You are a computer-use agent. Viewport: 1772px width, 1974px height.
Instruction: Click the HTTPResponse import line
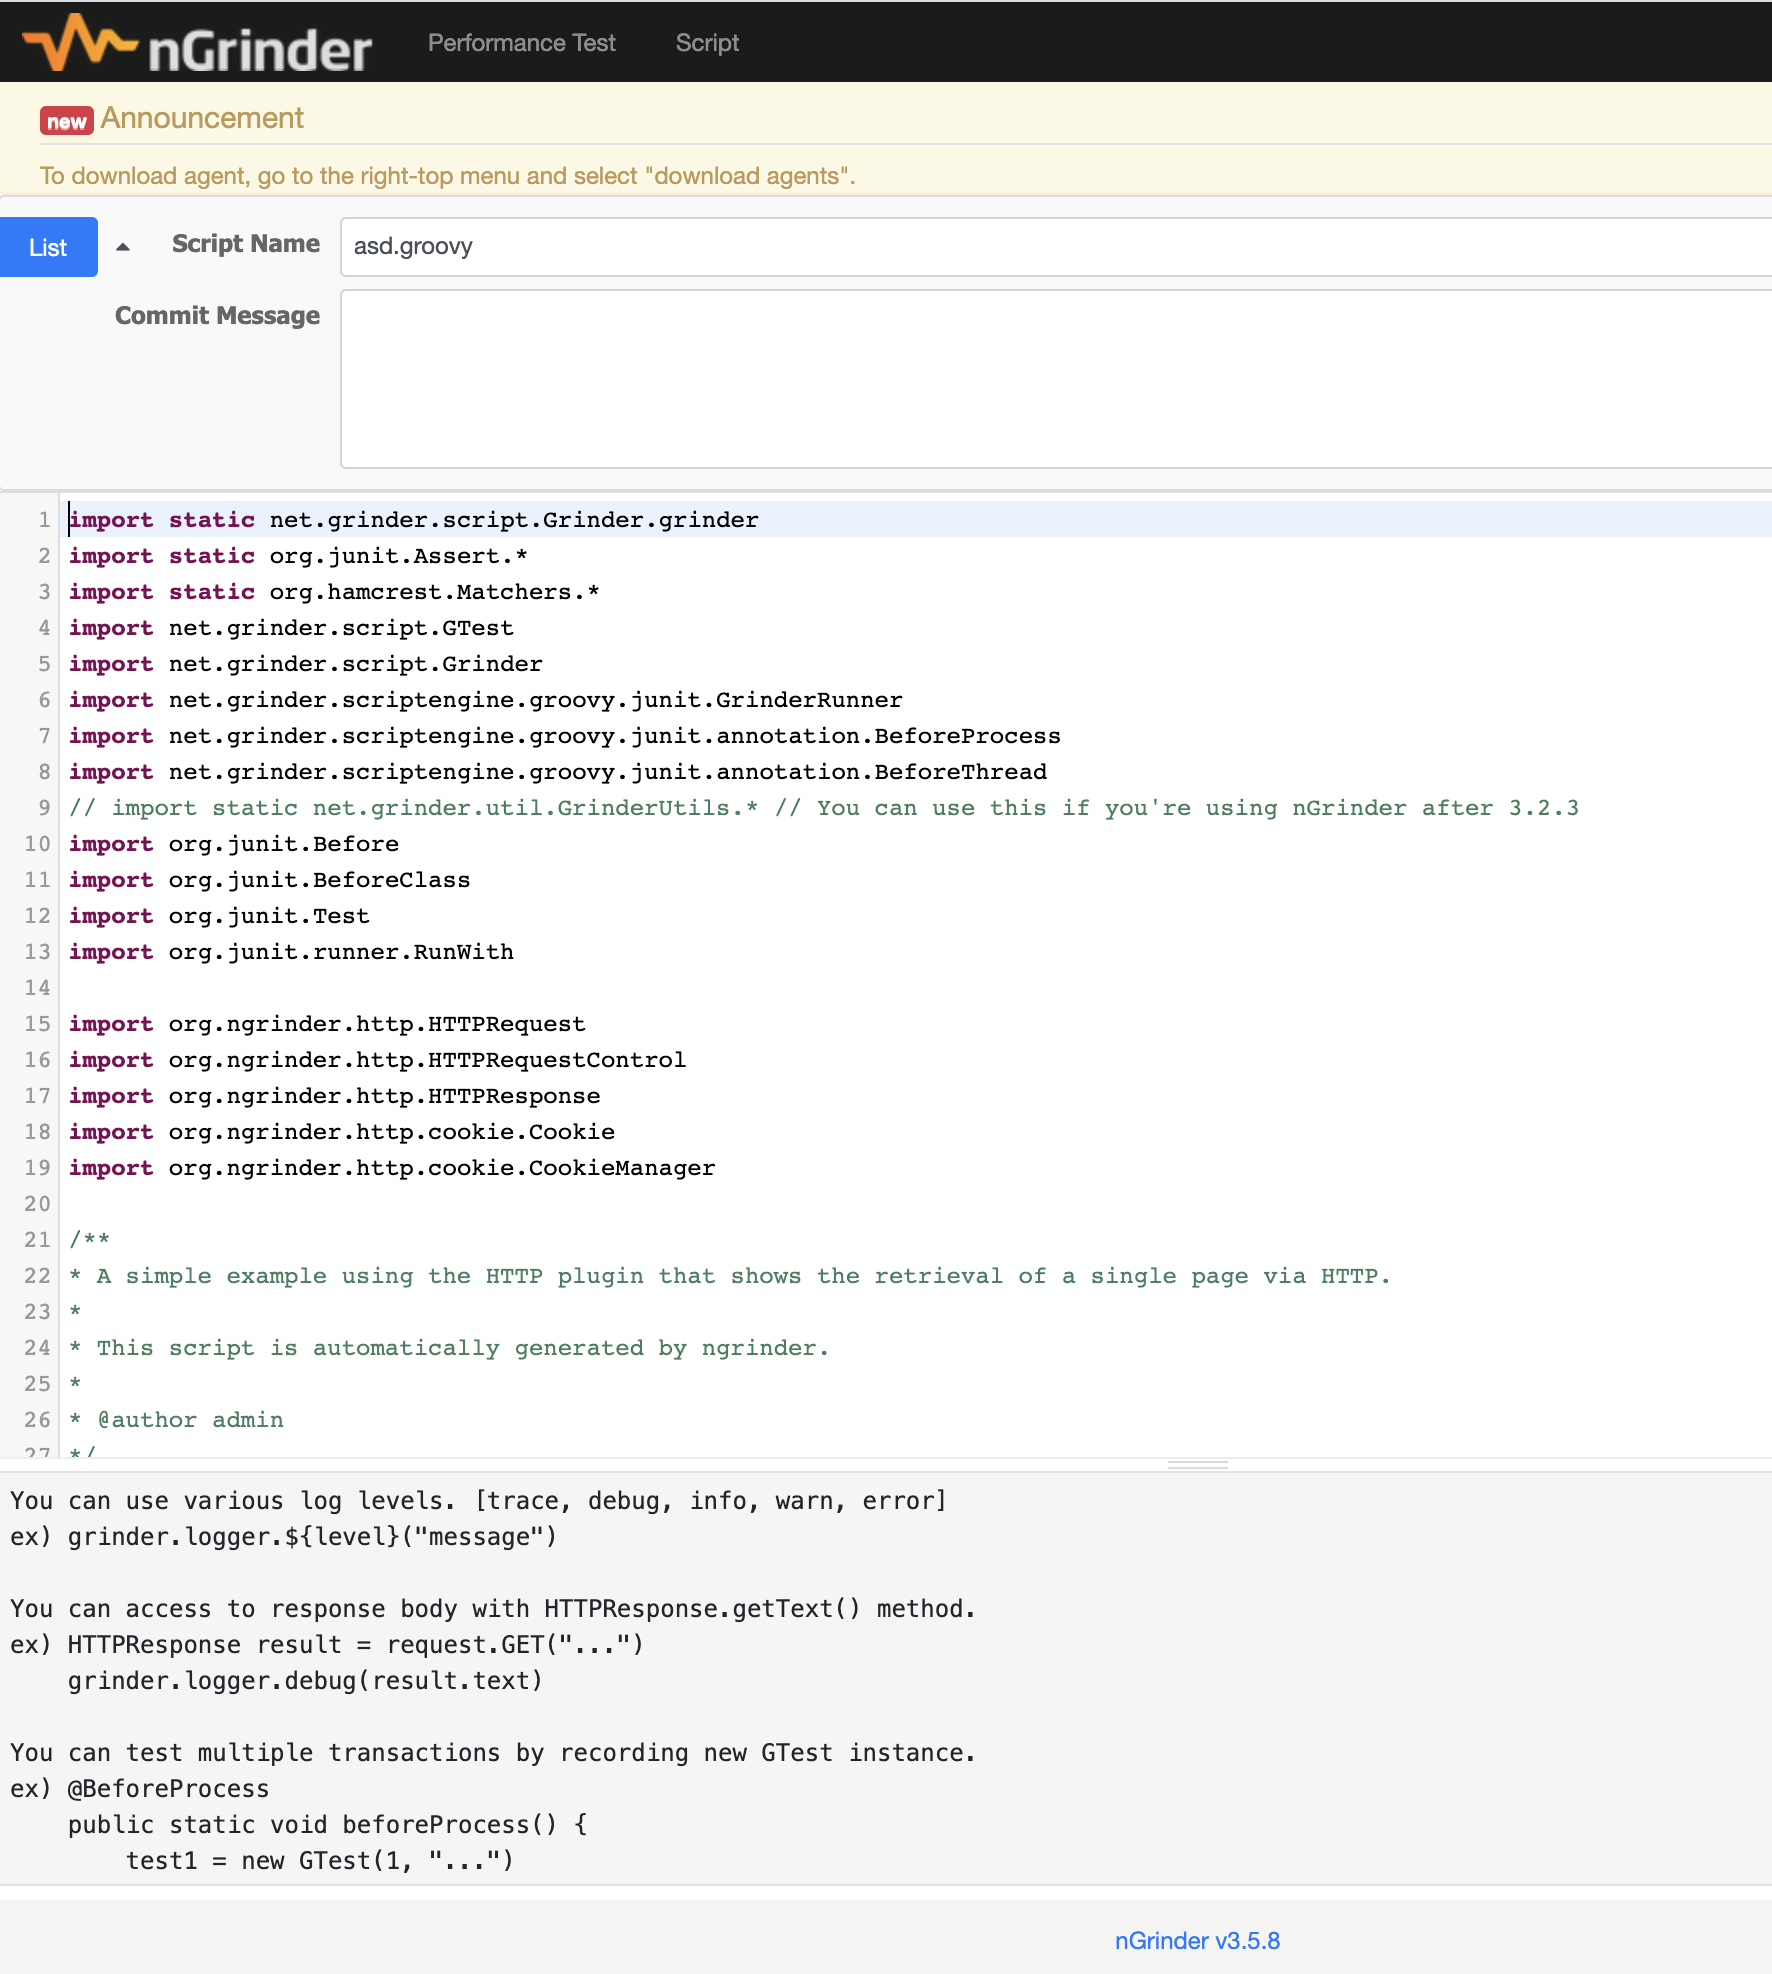pyautogui.click(x=335, y=1096)
